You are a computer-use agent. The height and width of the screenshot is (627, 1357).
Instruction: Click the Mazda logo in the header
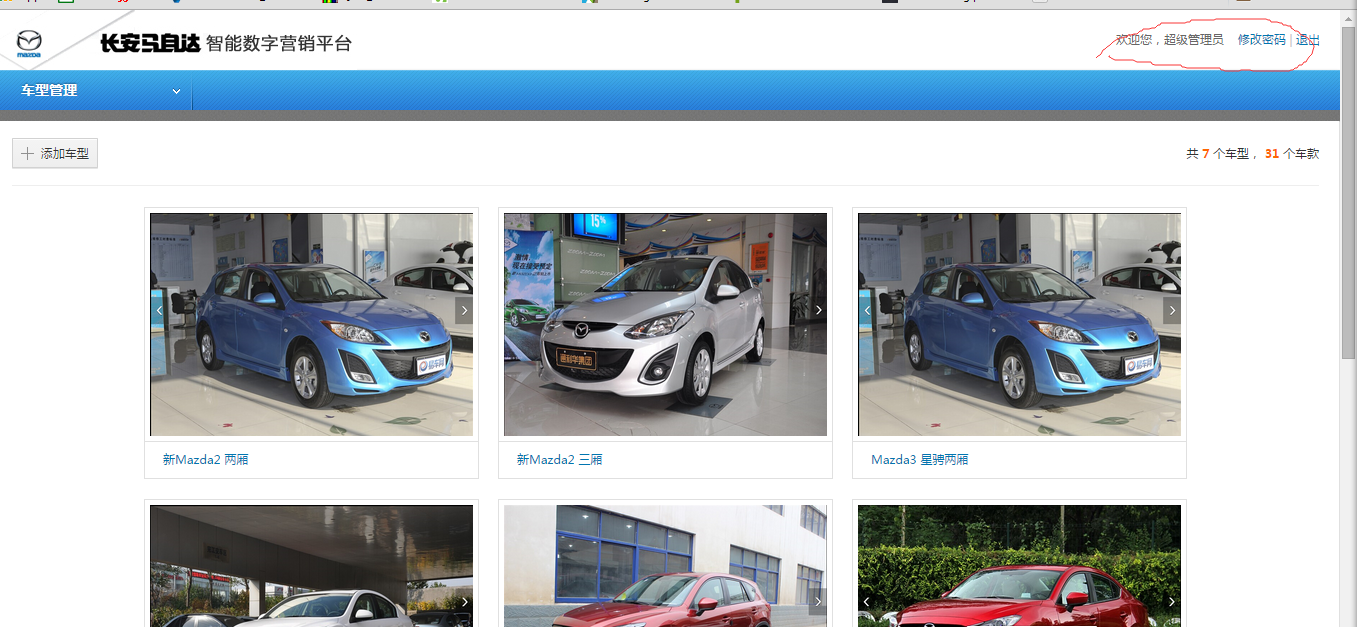(29, 43)
